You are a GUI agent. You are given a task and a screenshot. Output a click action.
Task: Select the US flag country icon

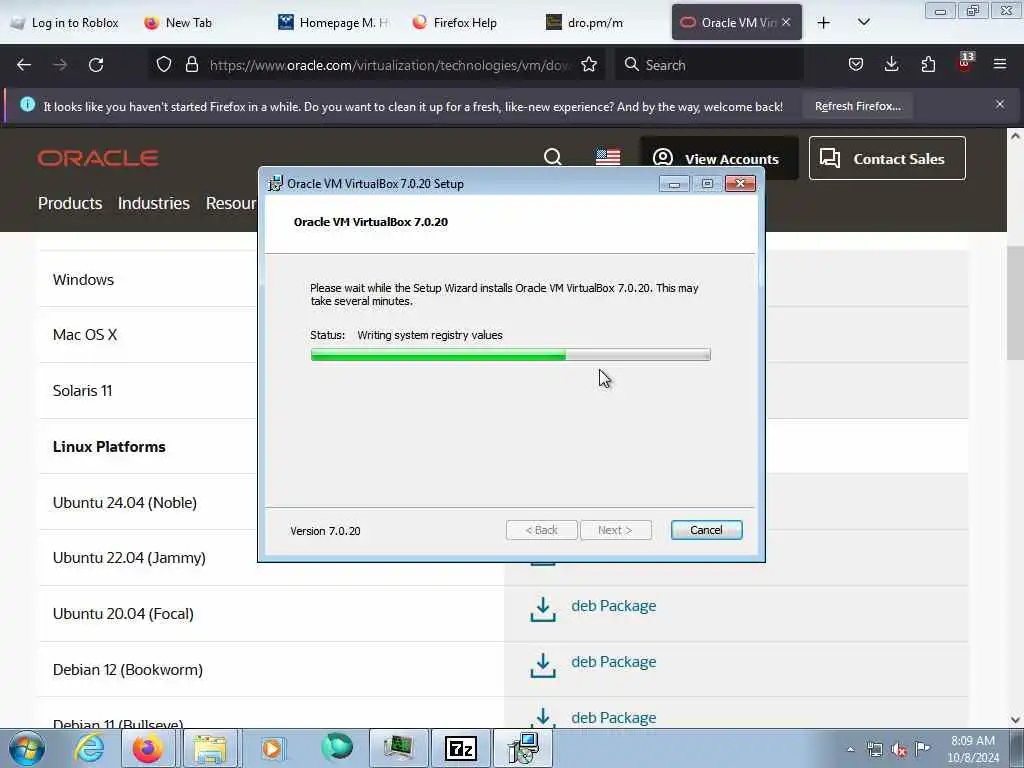tap(608, 157)
